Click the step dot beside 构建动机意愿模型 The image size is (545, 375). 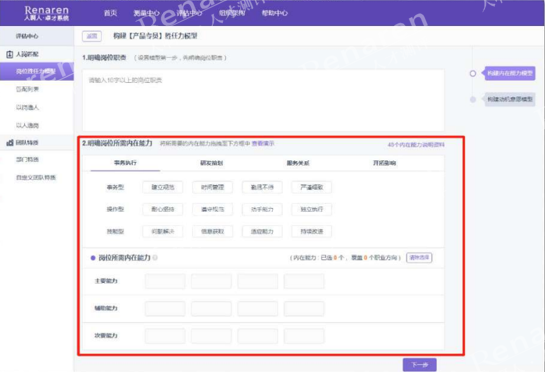click(473, 99)
